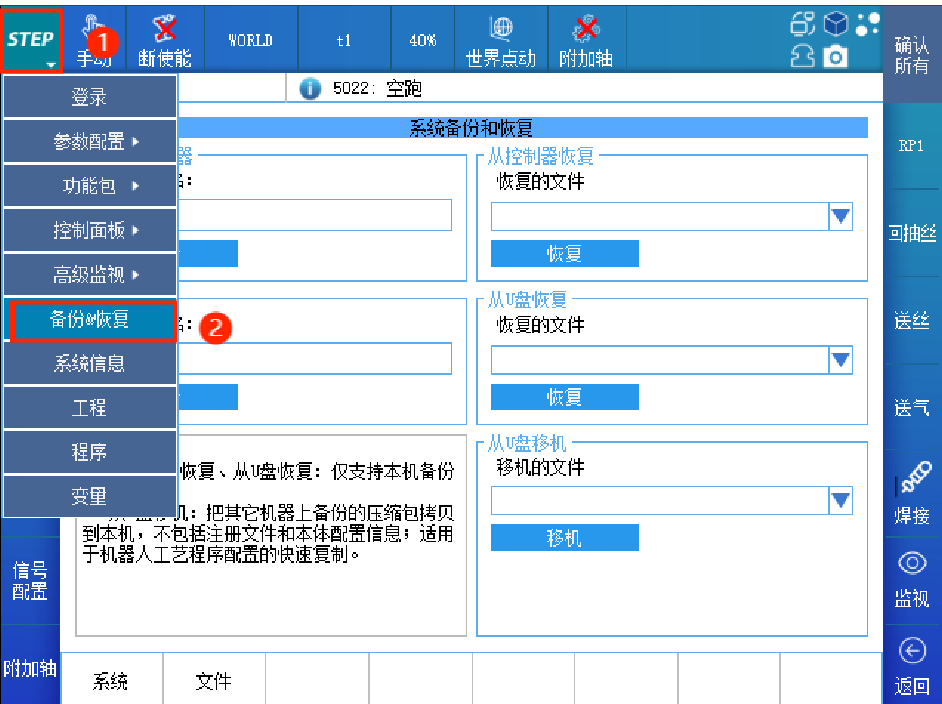This screenshot has width=942, height=704.
Task: Click the camera screenshot icon
Action: point(833,59)
